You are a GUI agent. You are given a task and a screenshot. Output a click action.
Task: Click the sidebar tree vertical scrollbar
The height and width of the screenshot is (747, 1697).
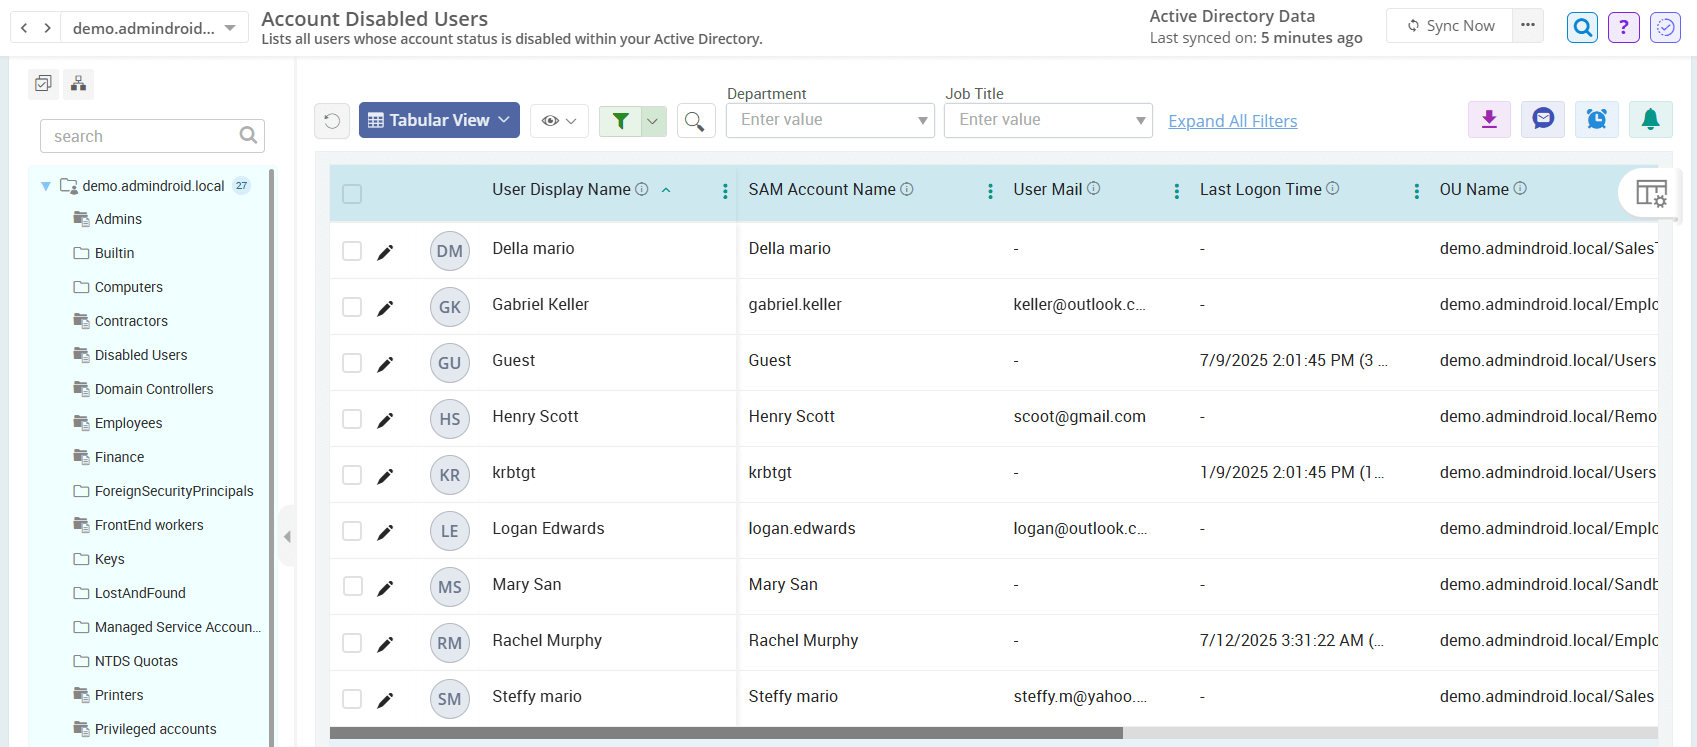click(x=271, y=457)
